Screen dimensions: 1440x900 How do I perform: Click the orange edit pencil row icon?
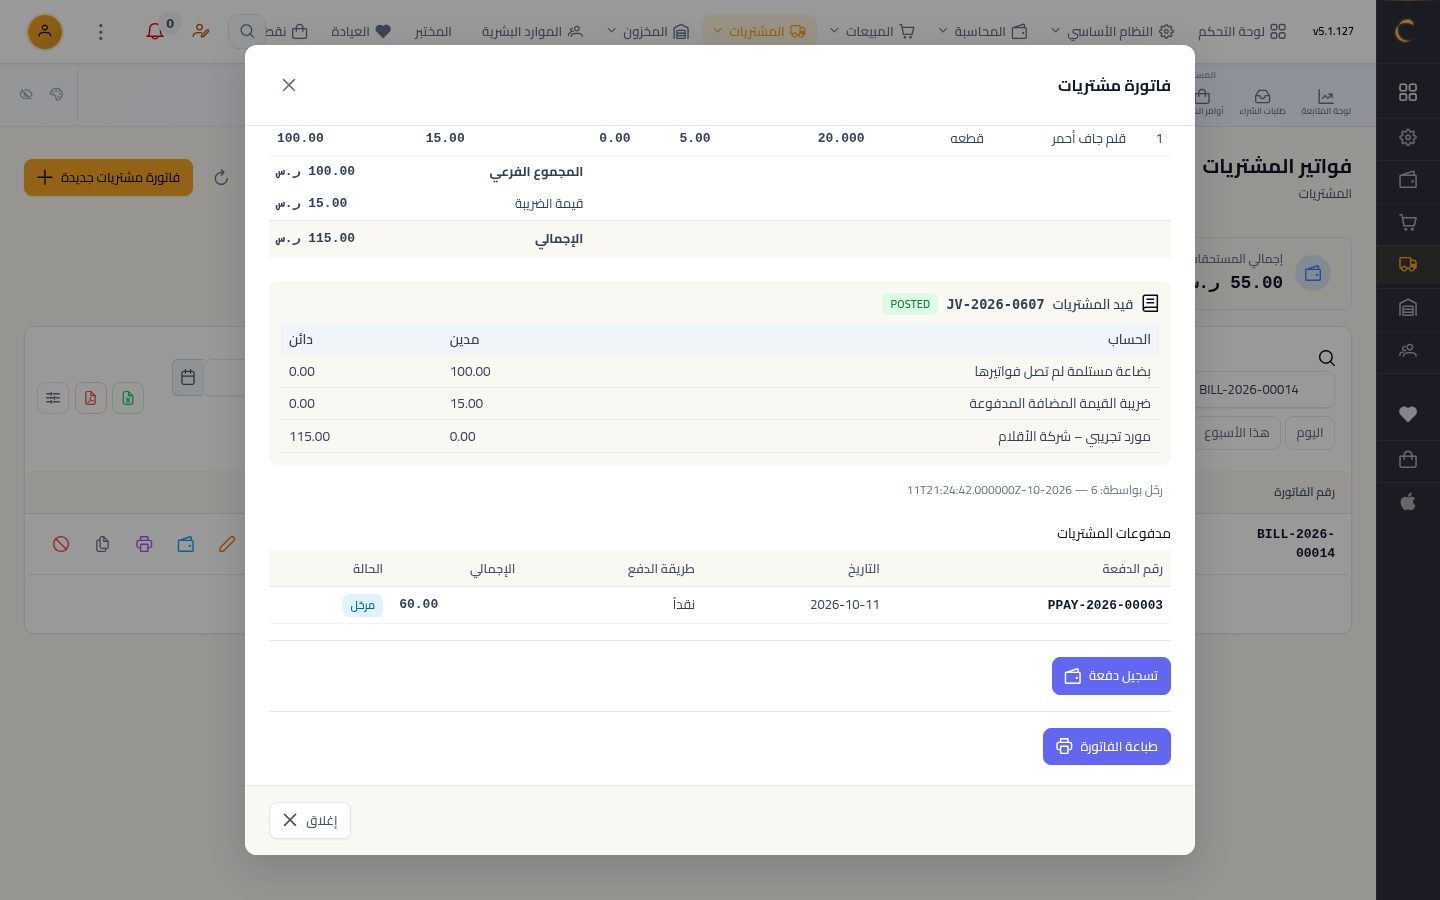click(227, 544)
